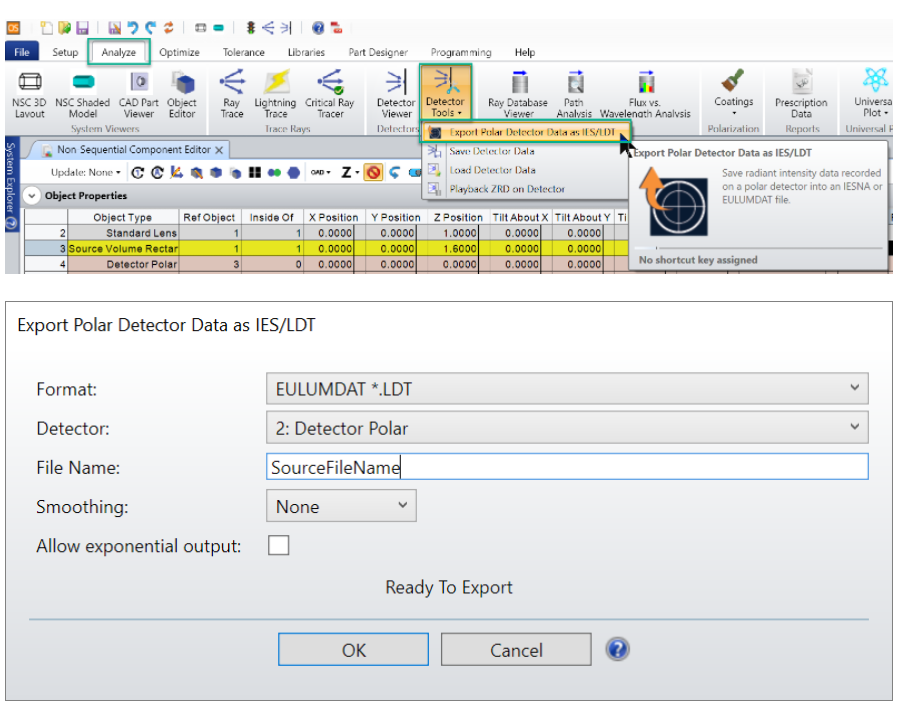Click the Save As icon in quick toolbar
This screenshot has width=901, height=718.
click(x=114, y=28)
